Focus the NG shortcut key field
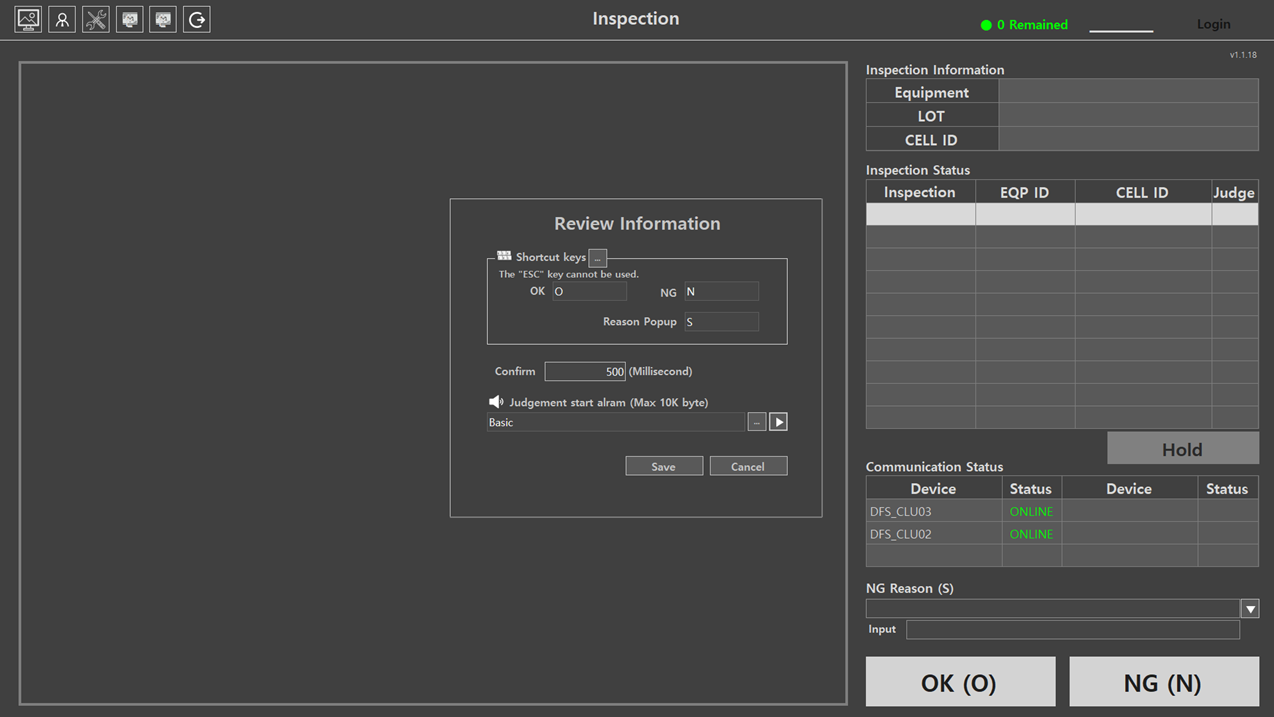Image resolution: width=1274 pixels, height=717 pixels. point(721,291)
